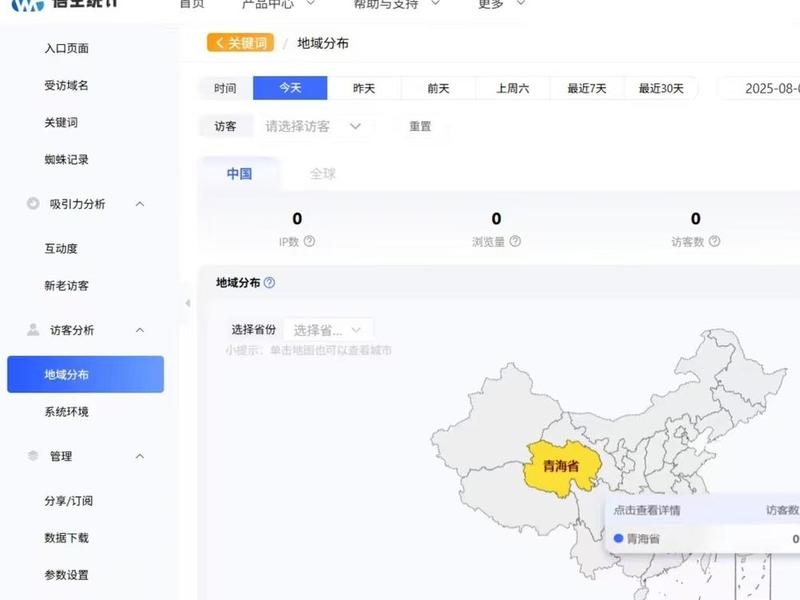Open 系统环境 in the sidebar
The height and width of the screenshot is (600, 800).
(66, 412)
